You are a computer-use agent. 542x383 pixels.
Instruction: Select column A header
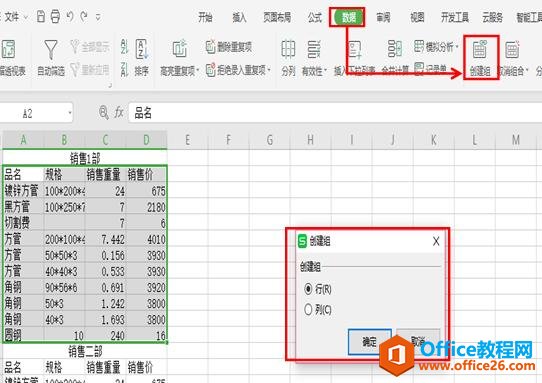pos(23,140)
